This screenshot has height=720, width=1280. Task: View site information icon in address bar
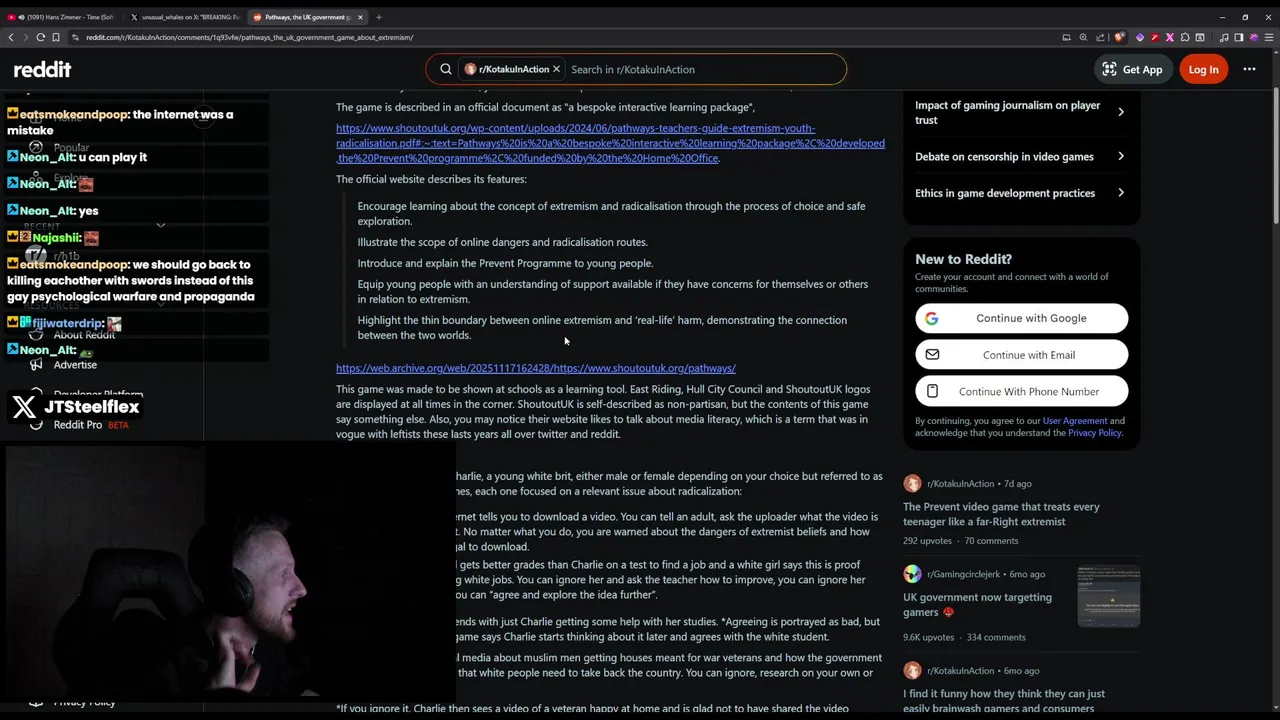tap(75, 37)
